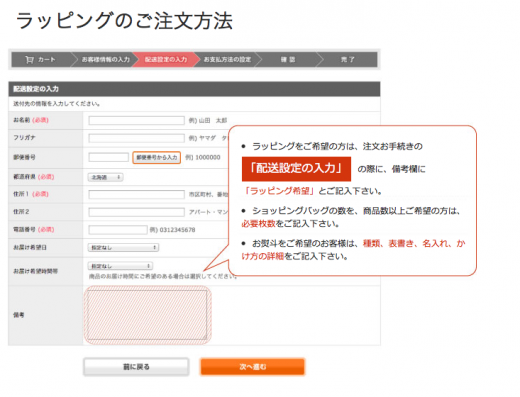This screenshot has width=520, height=397.
Task: Select the お支払方法の設定 step
Action: click(227, 60)
